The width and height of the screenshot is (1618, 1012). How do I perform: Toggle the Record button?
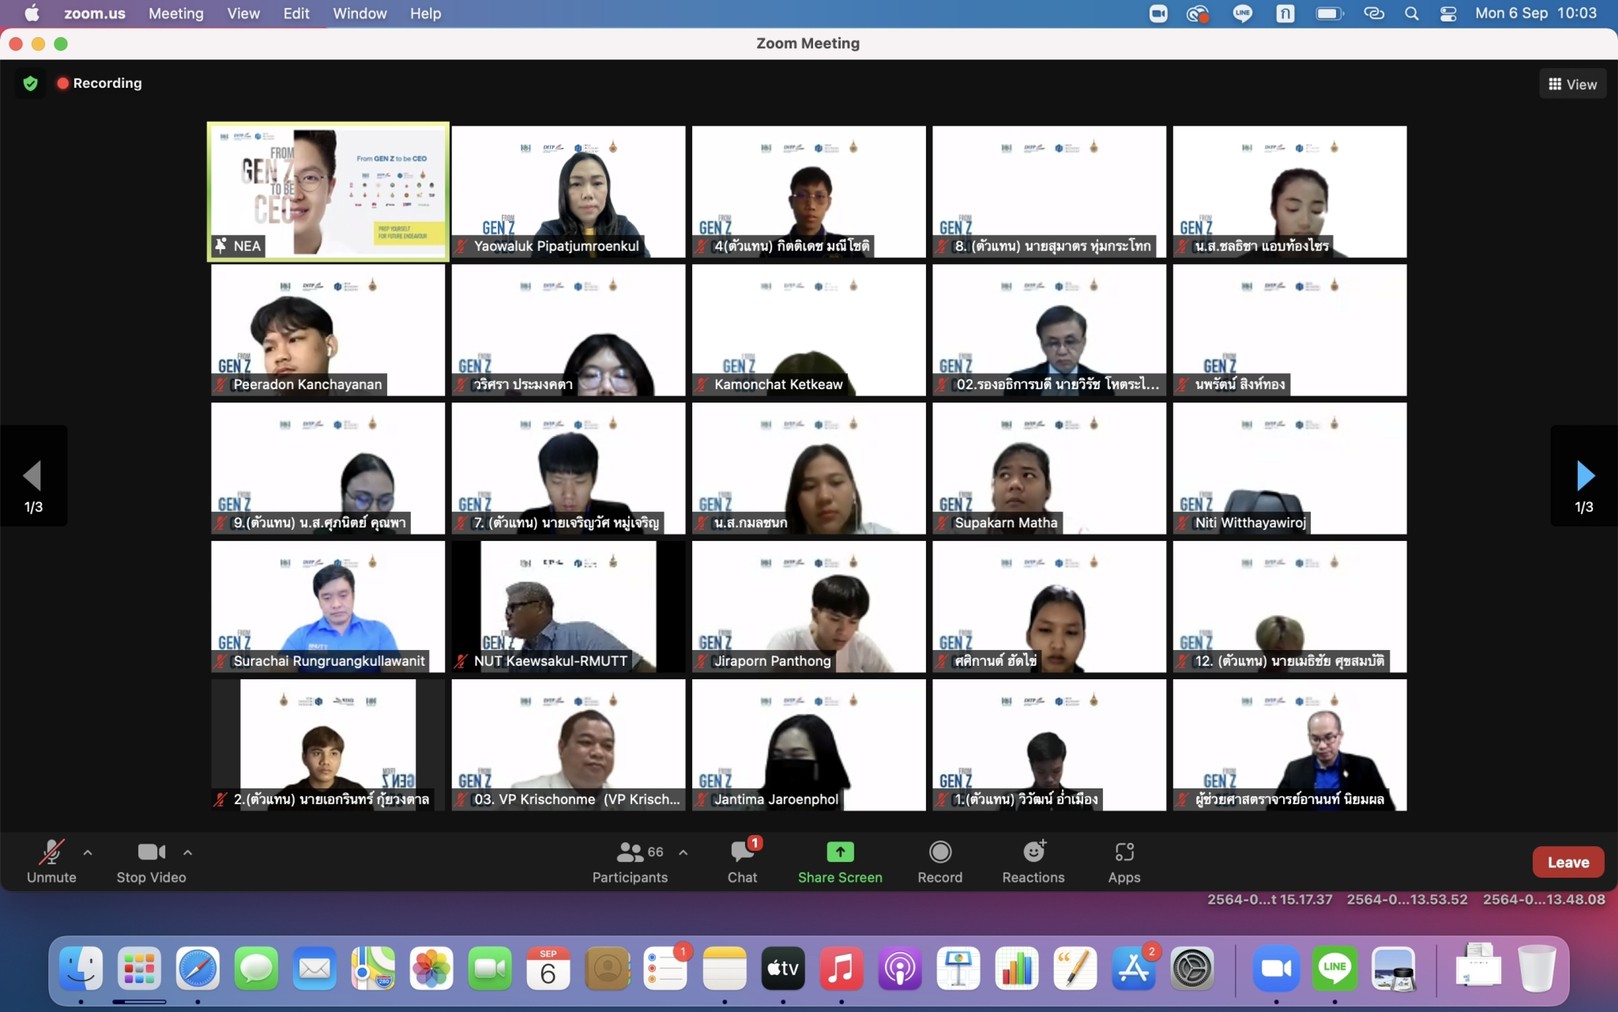[939, 861]
